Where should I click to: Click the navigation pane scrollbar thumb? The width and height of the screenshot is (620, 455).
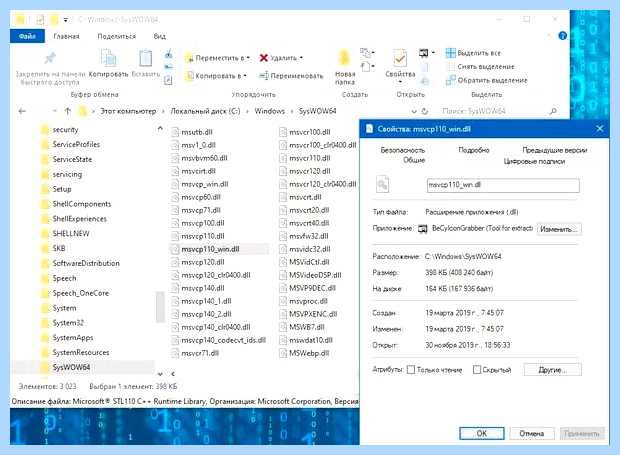160,307
